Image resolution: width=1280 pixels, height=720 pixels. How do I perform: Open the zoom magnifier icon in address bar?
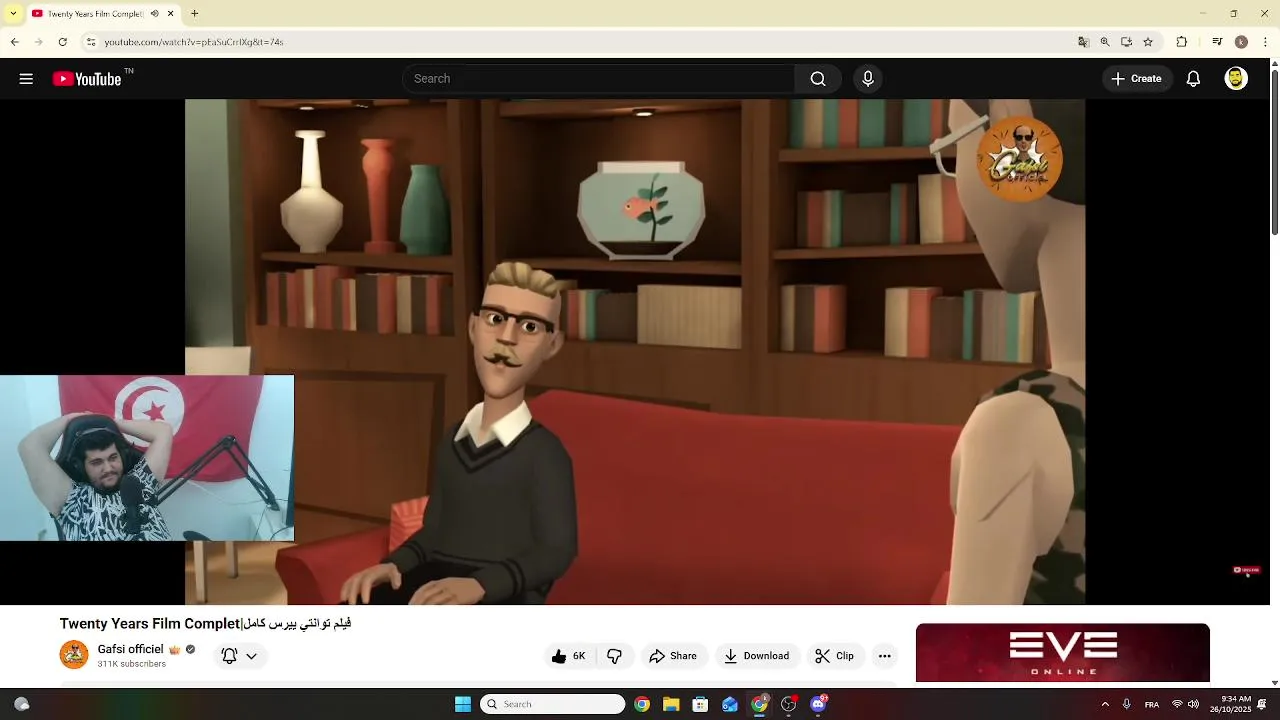click(1105, 42)
